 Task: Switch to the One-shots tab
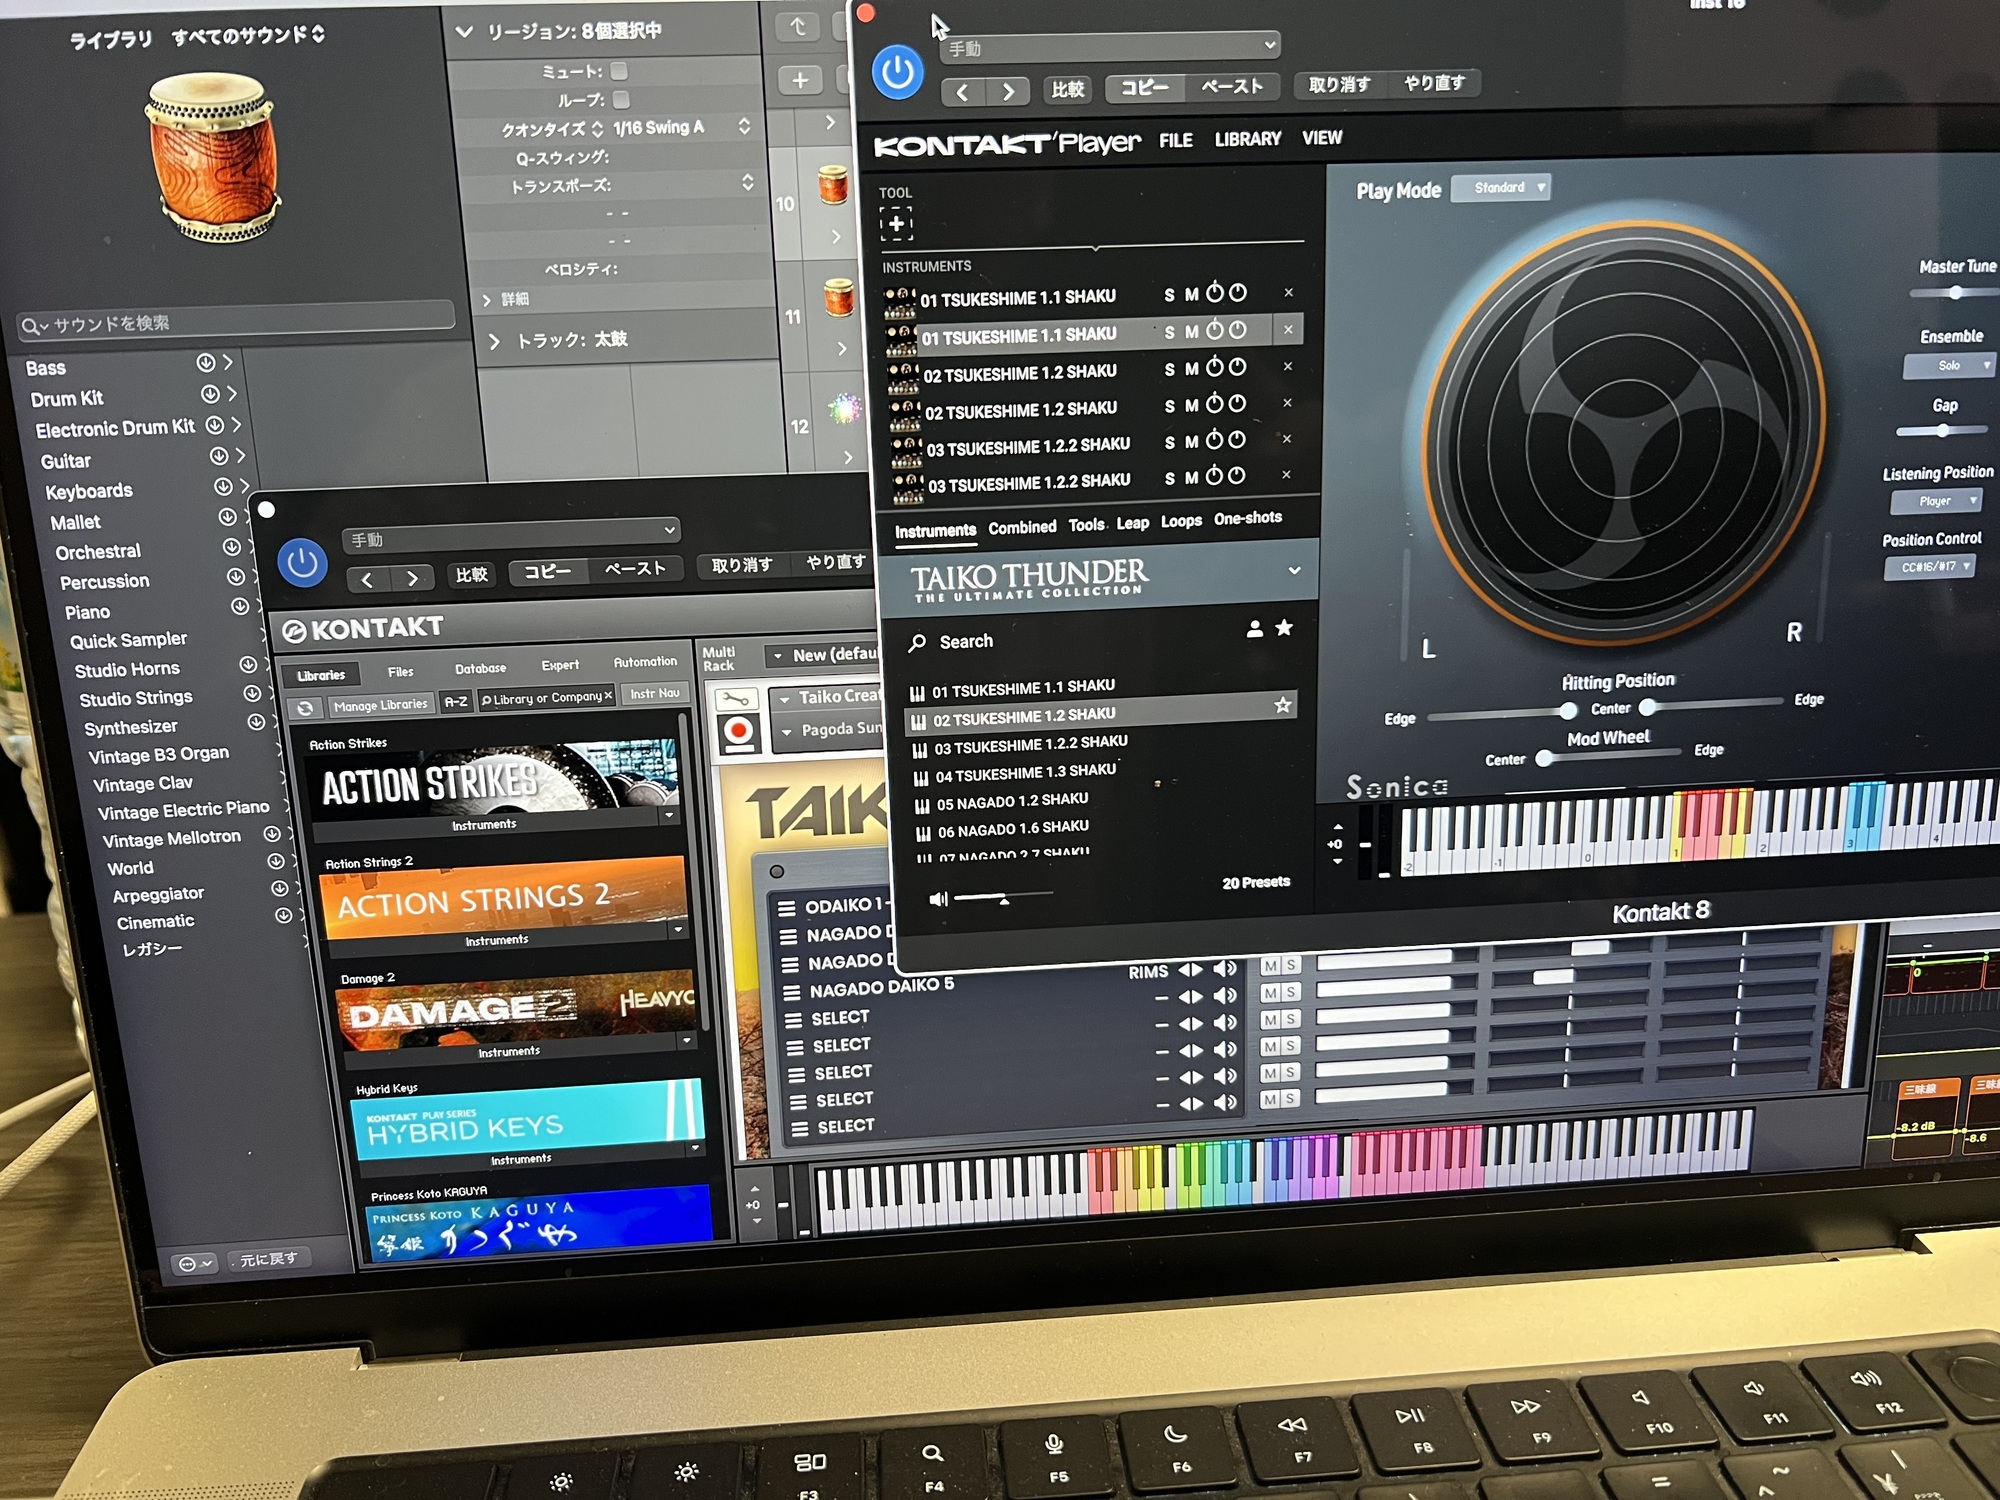[1247, 518]
